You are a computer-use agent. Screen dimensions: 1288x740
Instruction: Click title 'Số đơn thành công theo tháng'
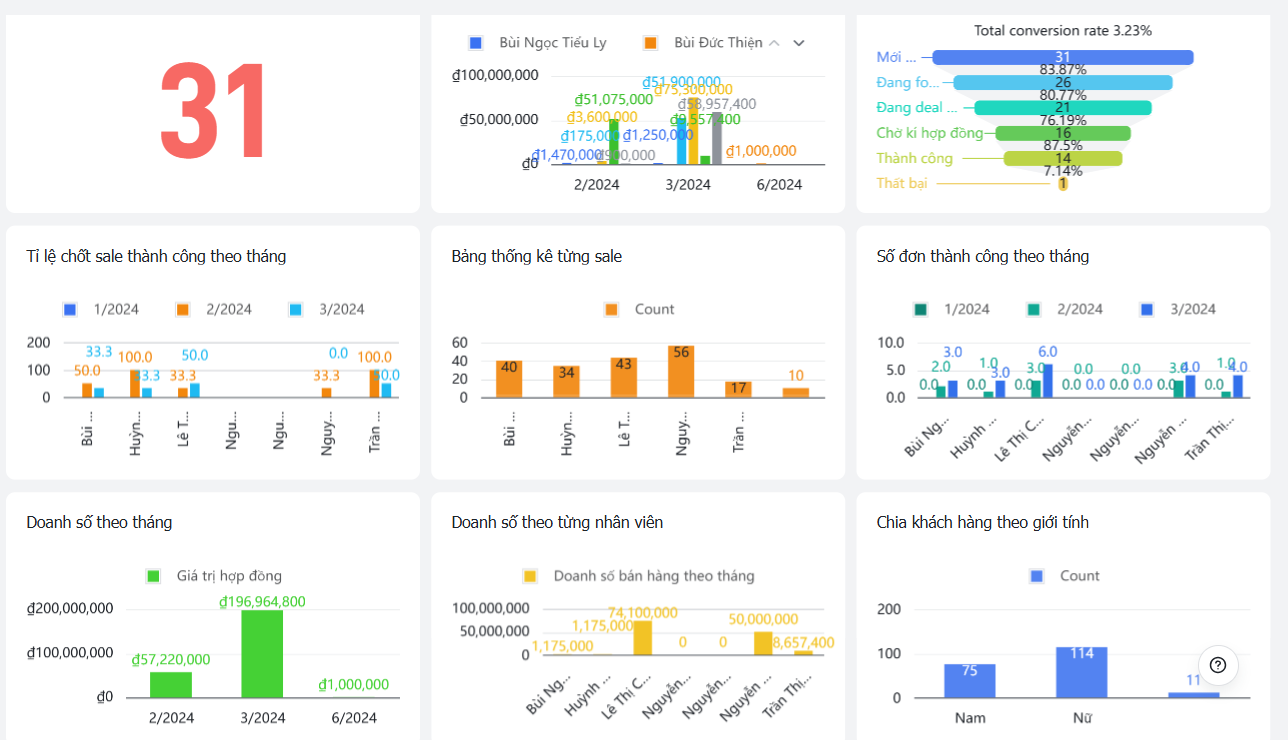983,256
